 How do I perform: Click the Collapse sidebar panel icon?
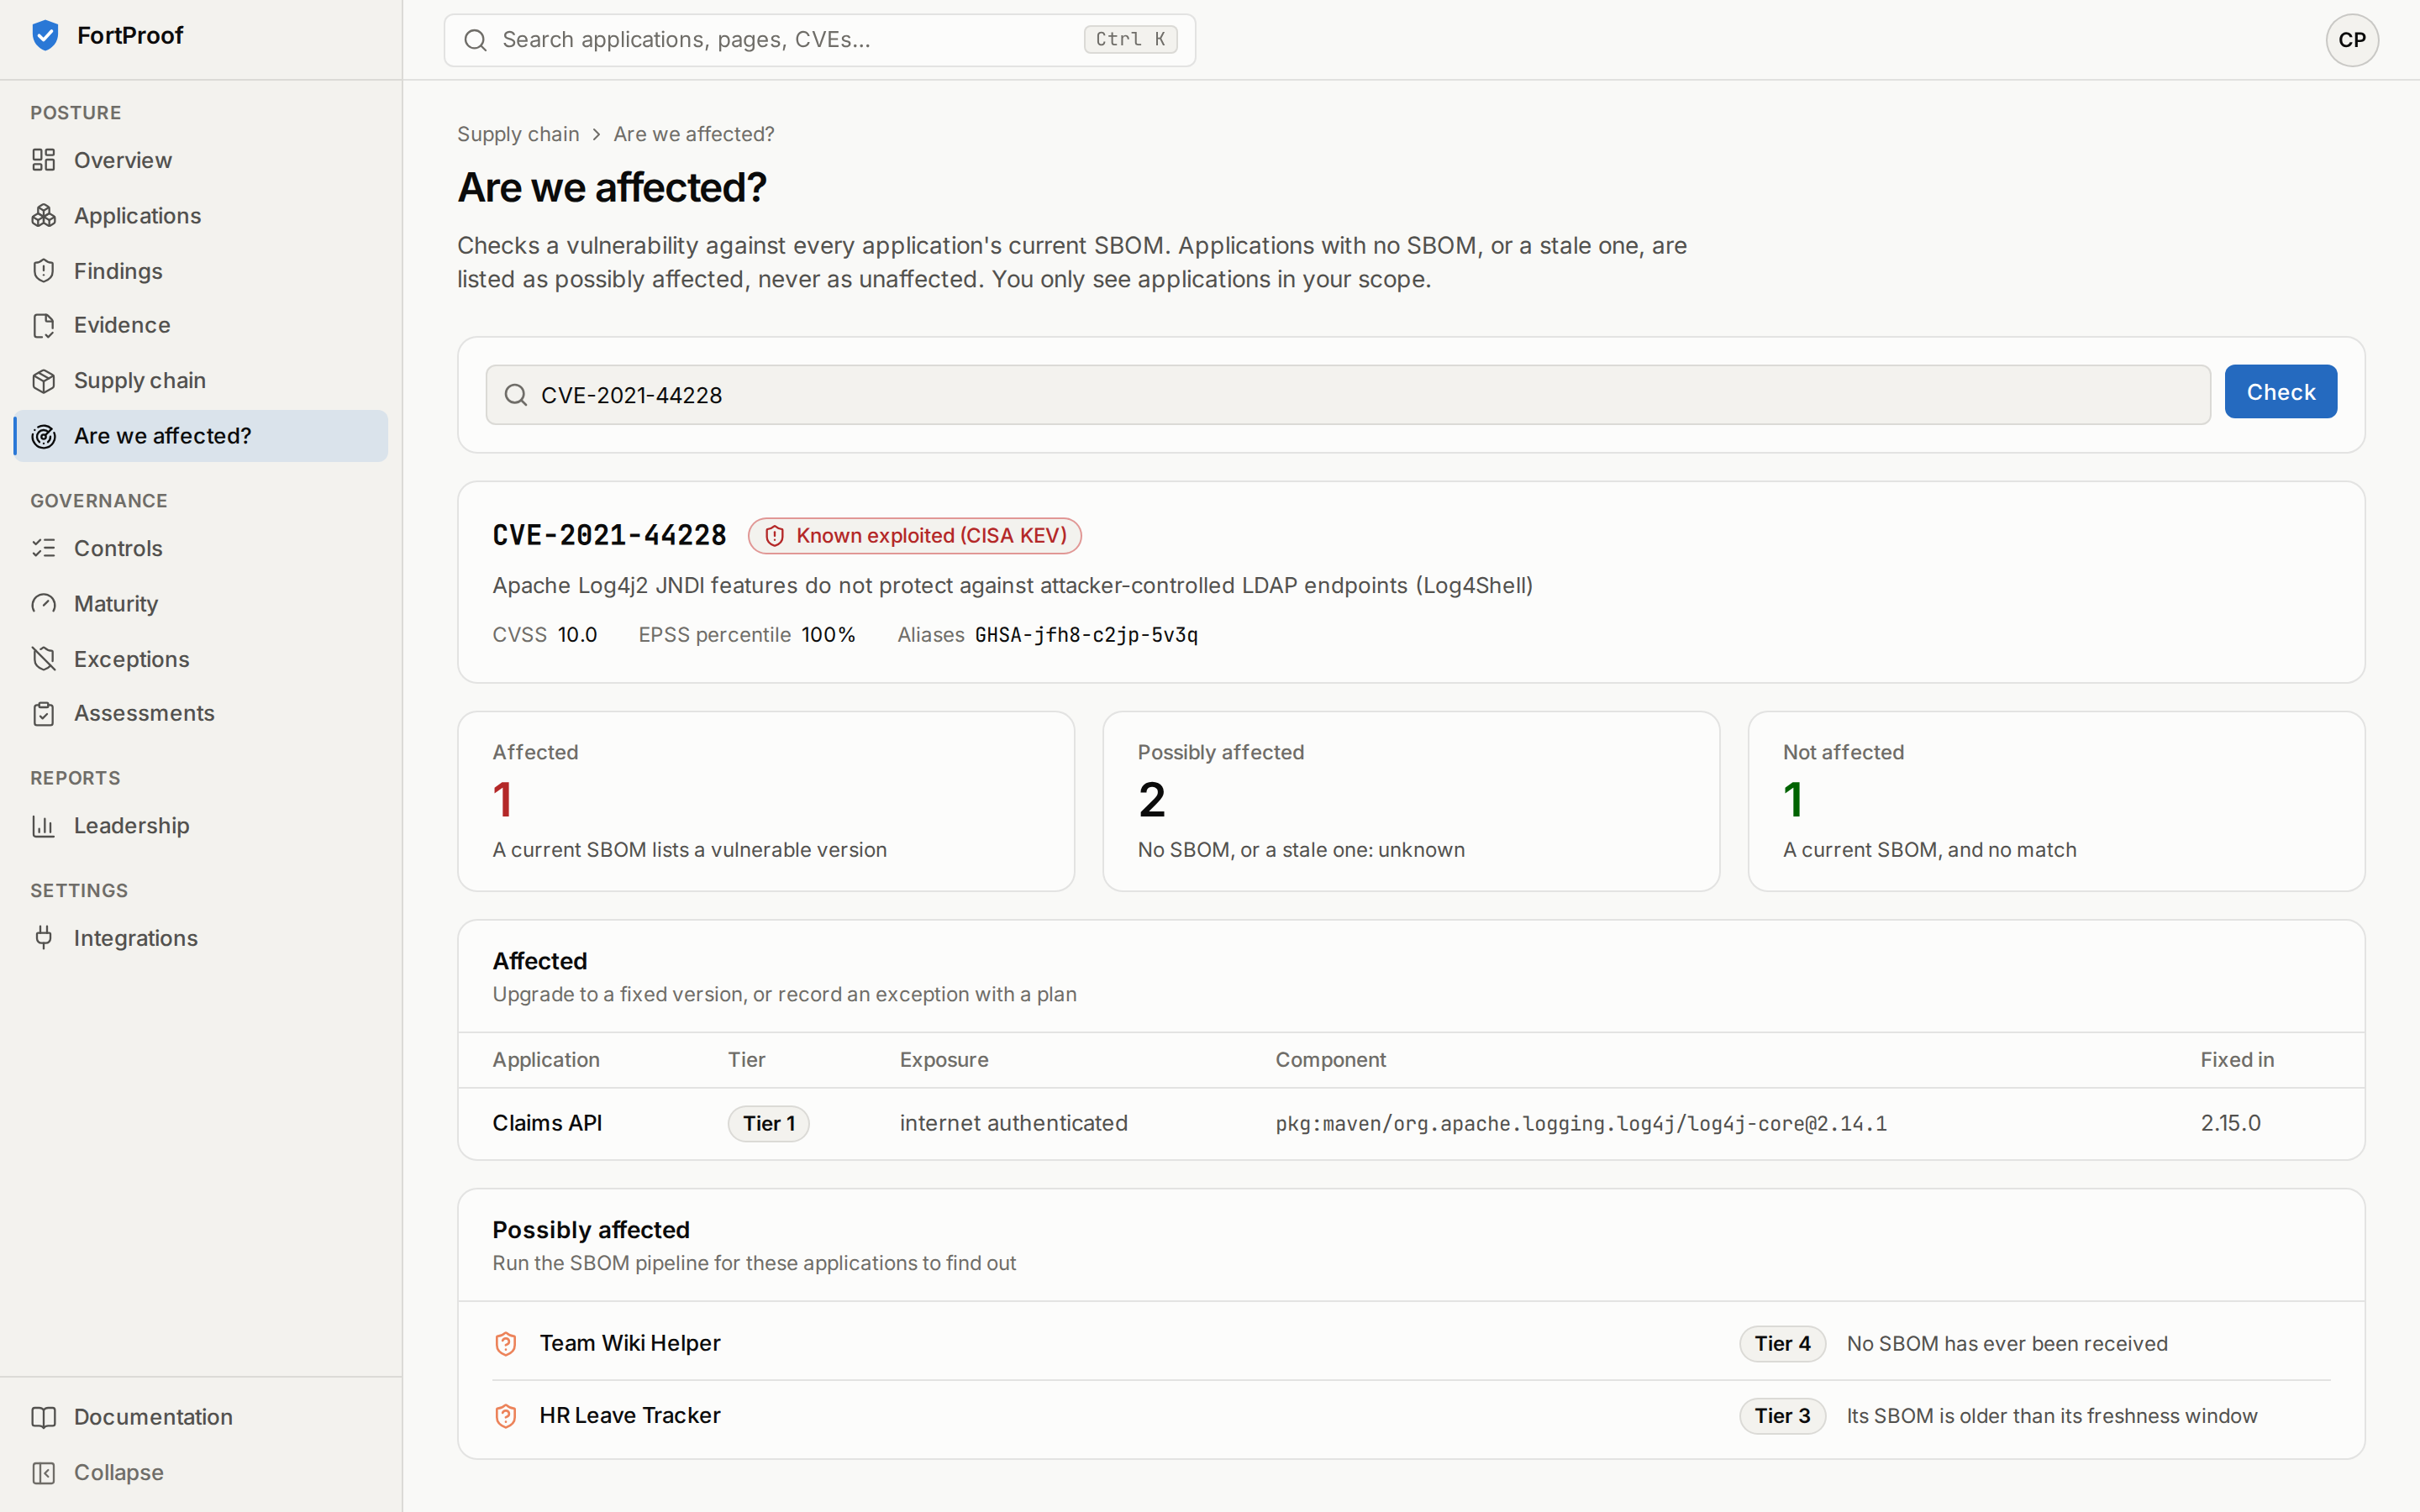43,1472
